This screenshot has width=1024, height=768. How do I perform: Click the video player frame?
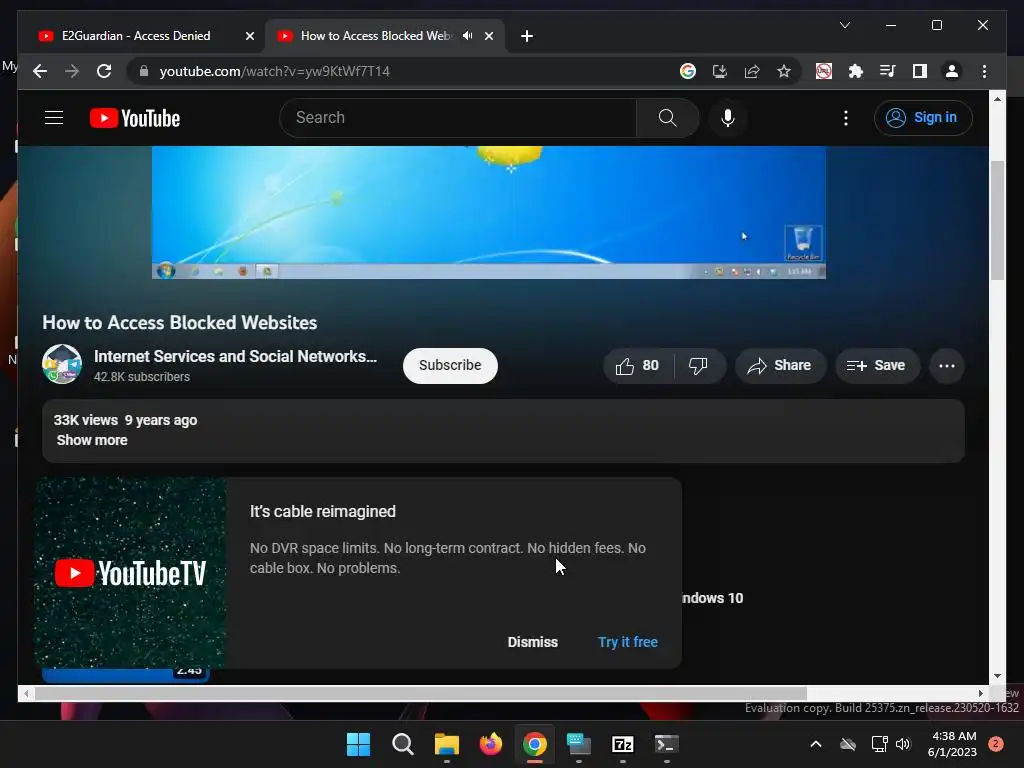[x=488, y=212]
